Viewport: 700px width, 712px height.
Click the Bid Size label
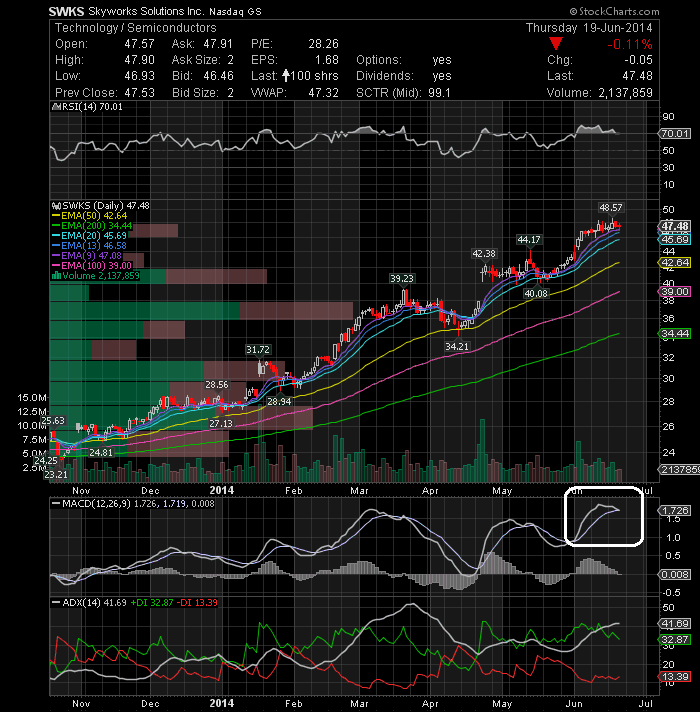(196, 93)
